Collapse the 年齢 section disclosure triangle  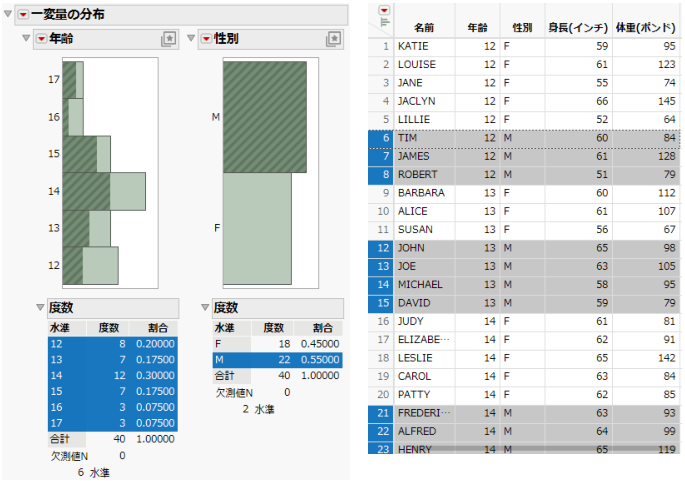click(x=26, y=38)
